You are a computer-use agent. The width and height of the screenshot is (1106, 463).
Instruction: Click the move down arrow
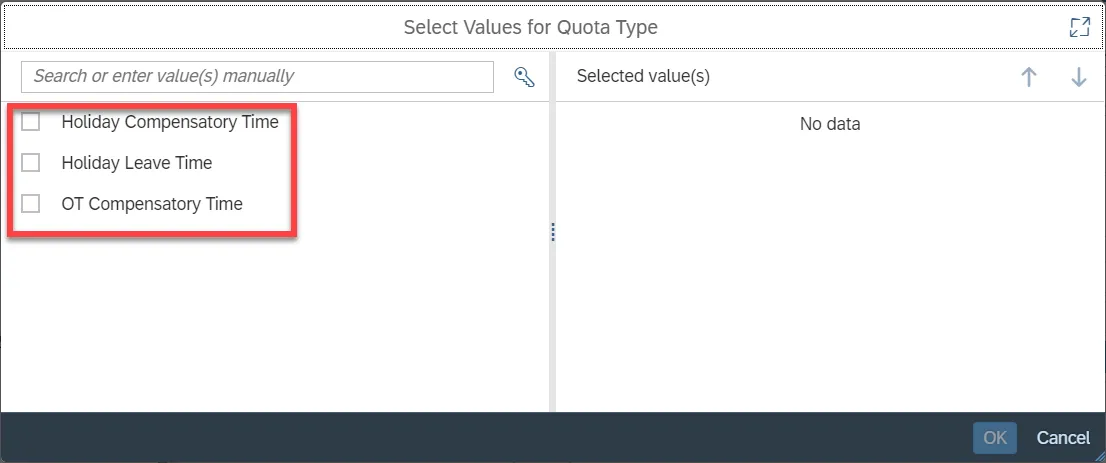1078,77
